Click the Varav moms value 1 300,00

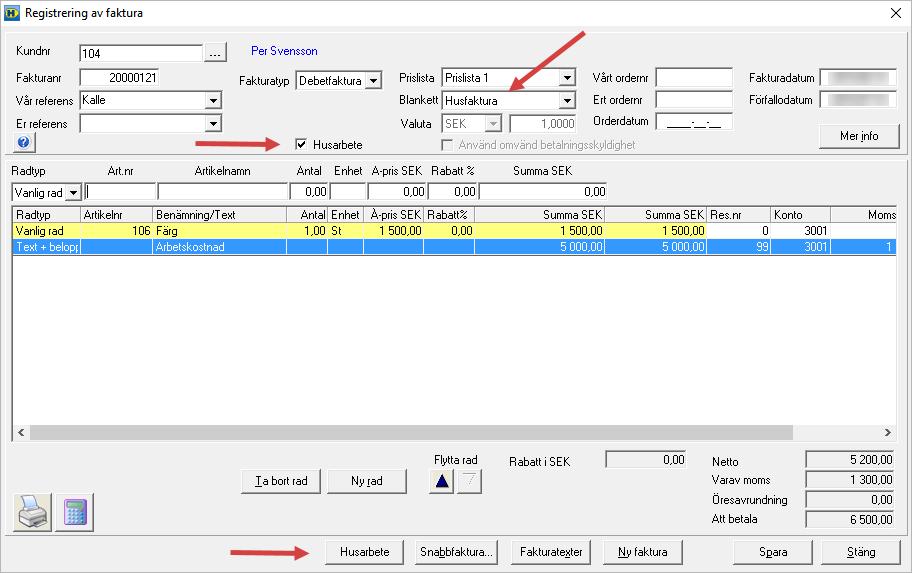(x=850, y=480)
